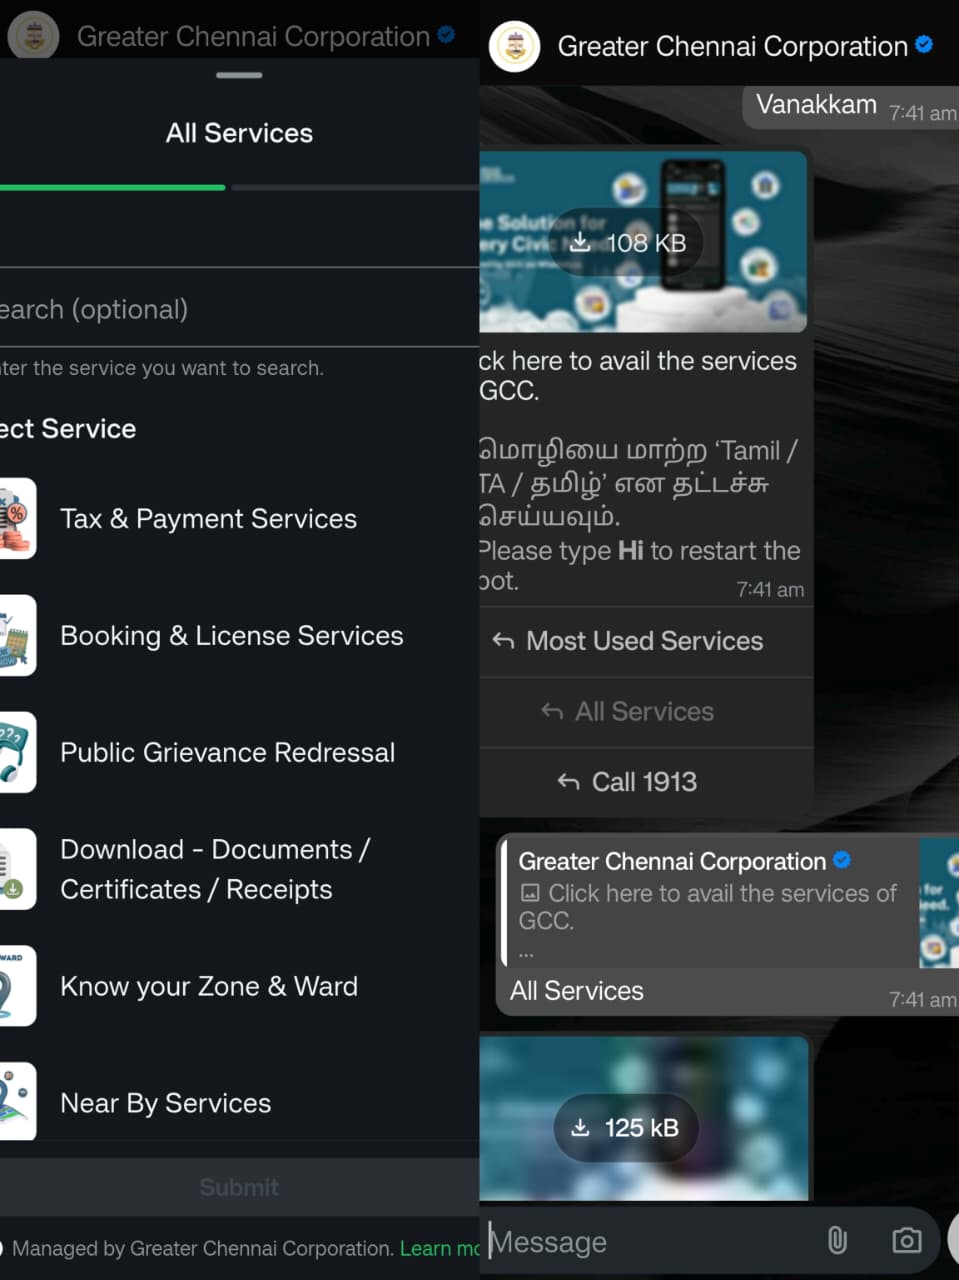Open the Know your Zone & Ward pin icon
This screenshot has height=1280, width=959.
tap(17, 986)
